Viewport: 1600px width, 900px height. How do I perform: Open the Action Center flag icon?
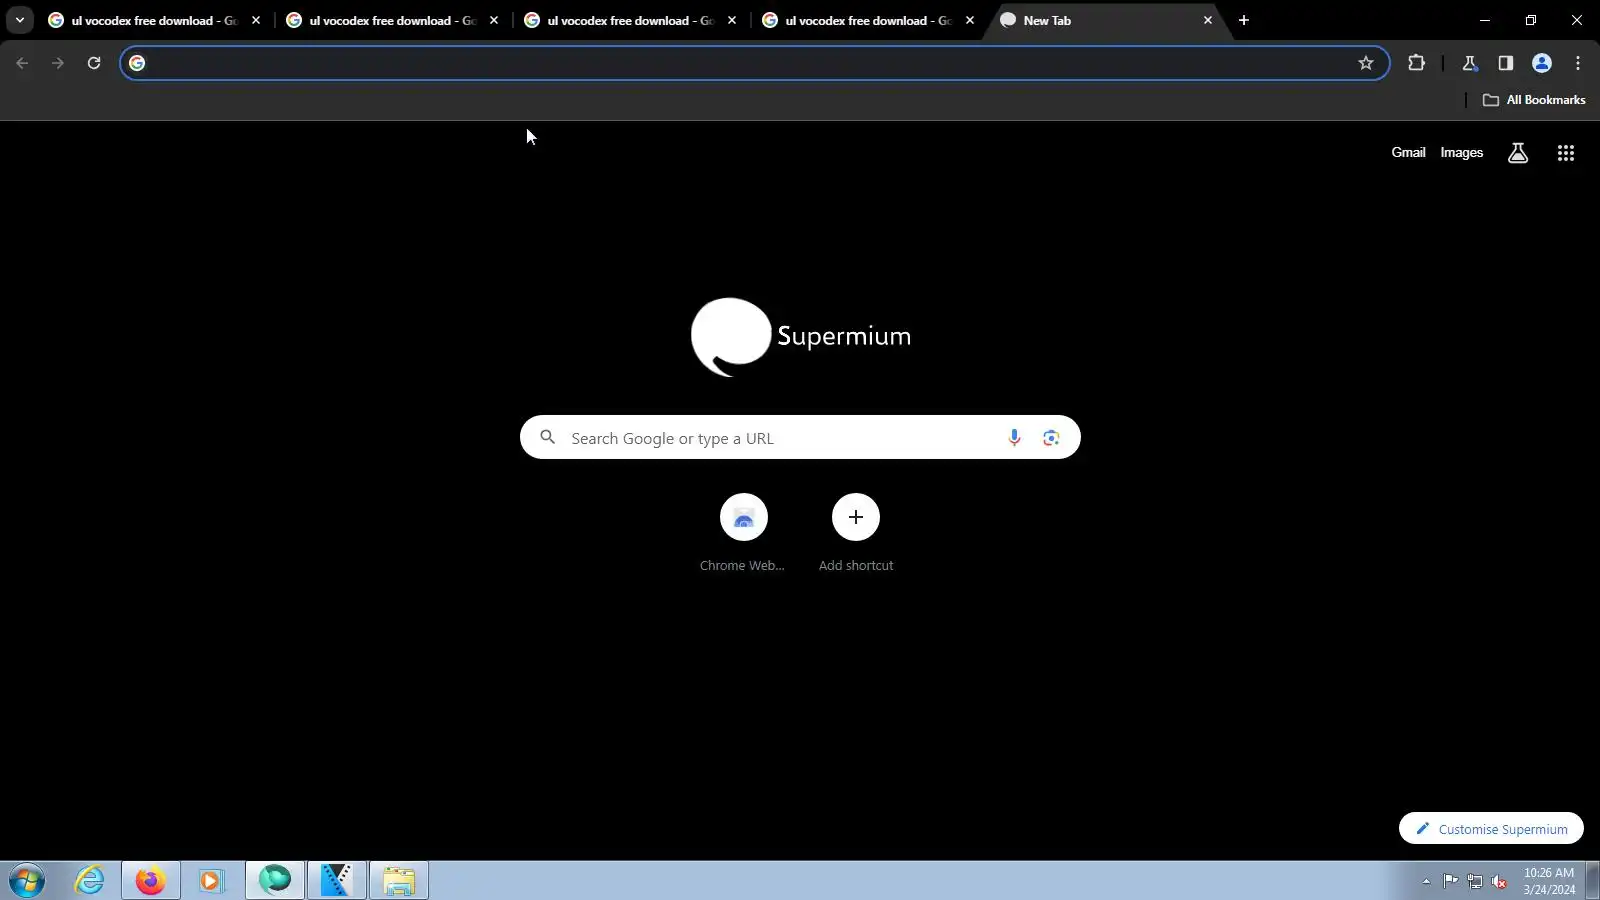tap(1450, 881)
